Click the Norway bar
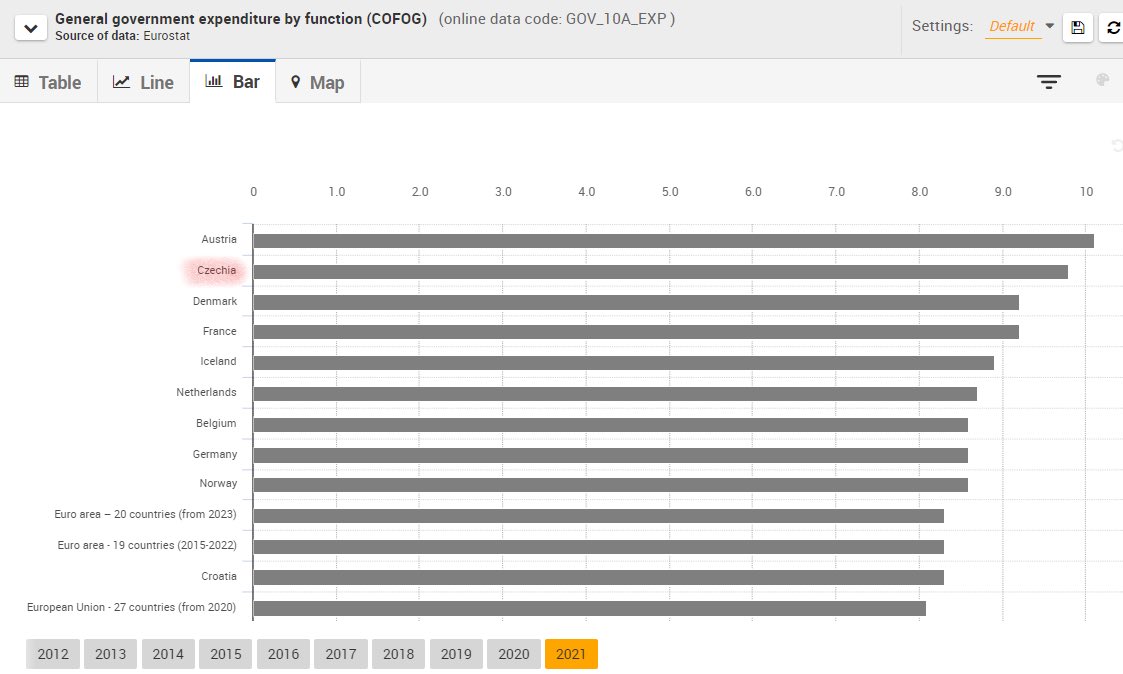Viewport: 1123px width, 674px height. coord(611,485)
